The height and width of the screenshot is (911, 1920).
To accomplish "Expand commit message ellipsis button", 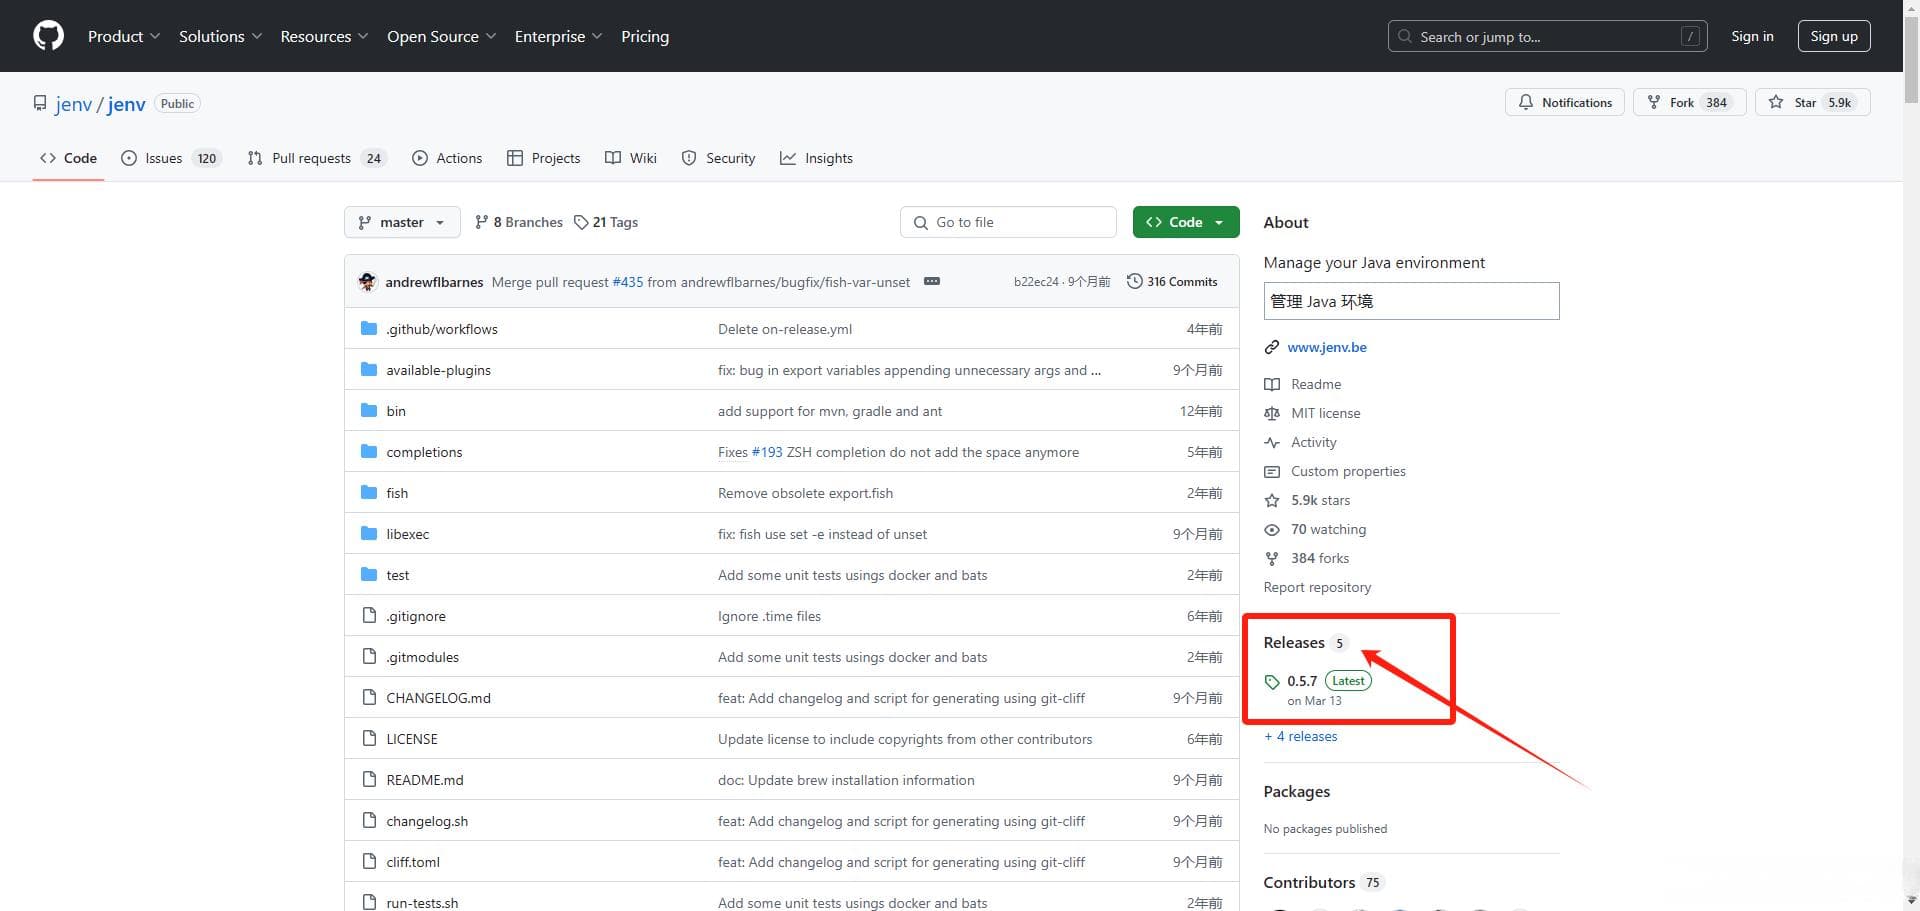I will [x=932, y=282].
